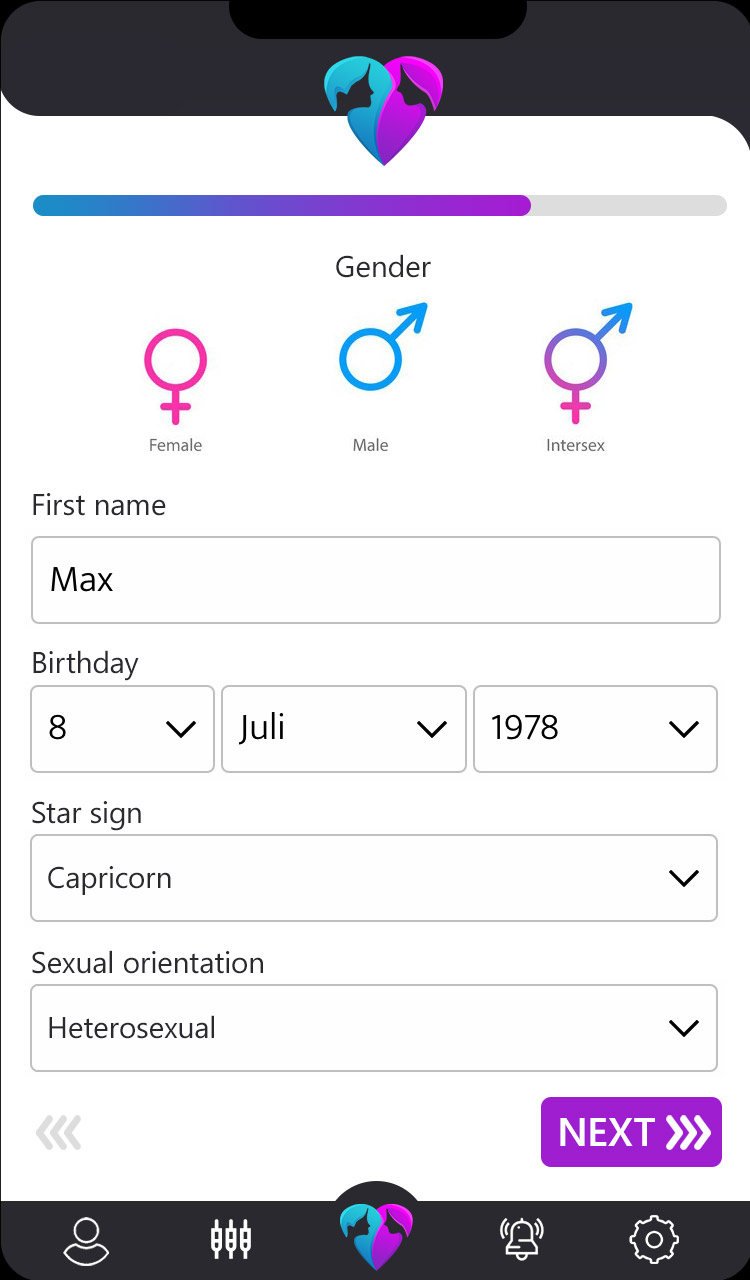Open the birthday month dropdown showing Juli
The image size is (750, 1280).
click(x=344, y=729)
